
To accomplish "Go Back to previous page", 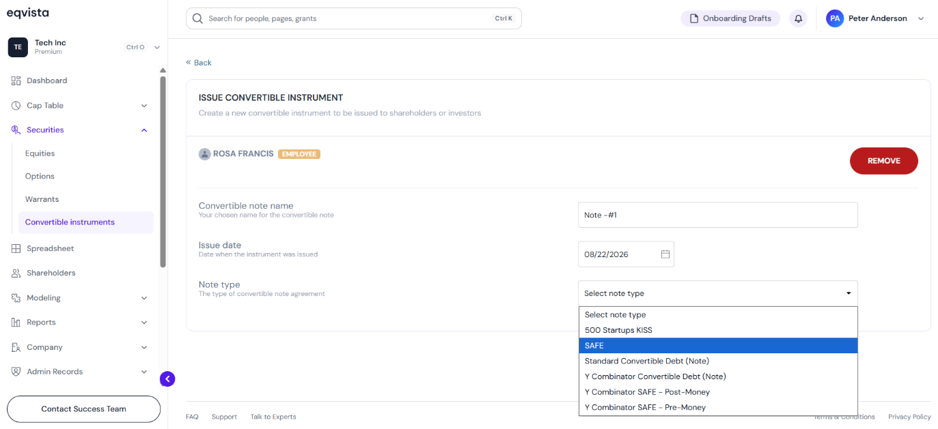I will [x=199, y=63].
